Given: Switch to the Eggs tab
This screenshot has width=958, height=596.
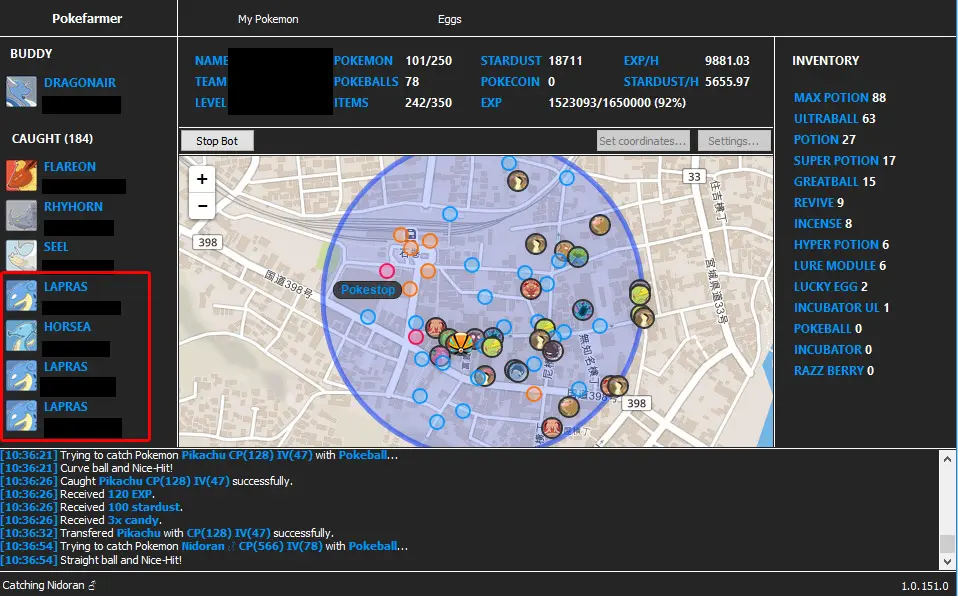Looking at the screenshot, I should click(450, 19).
